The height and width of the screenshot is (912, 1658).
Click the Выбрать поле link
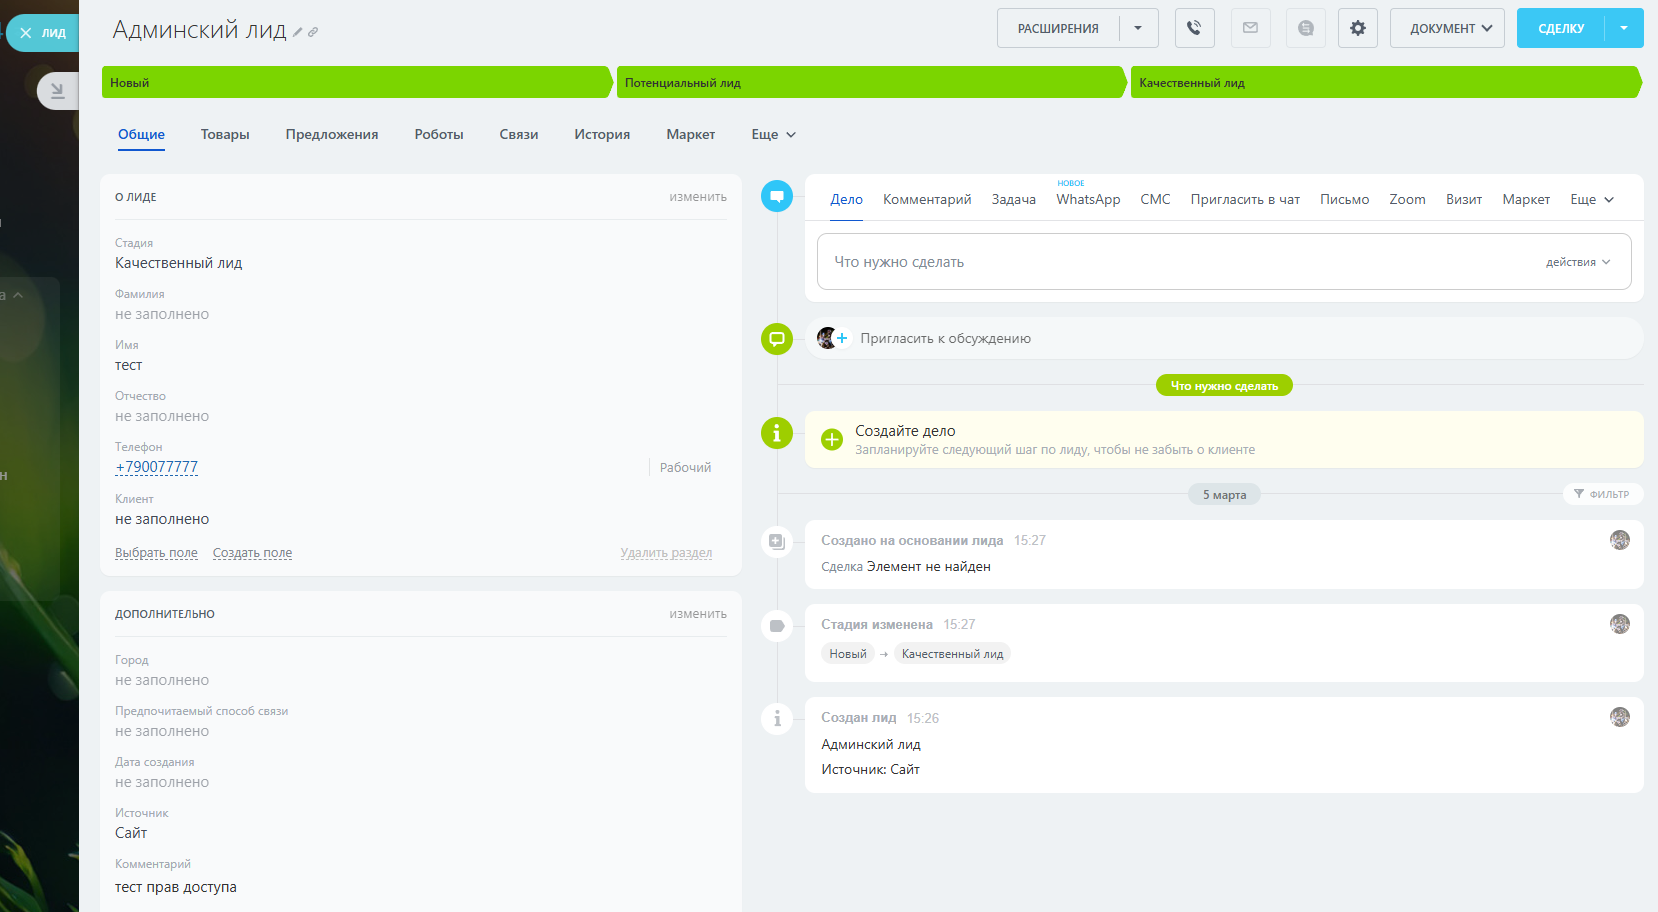coord(156,553)
